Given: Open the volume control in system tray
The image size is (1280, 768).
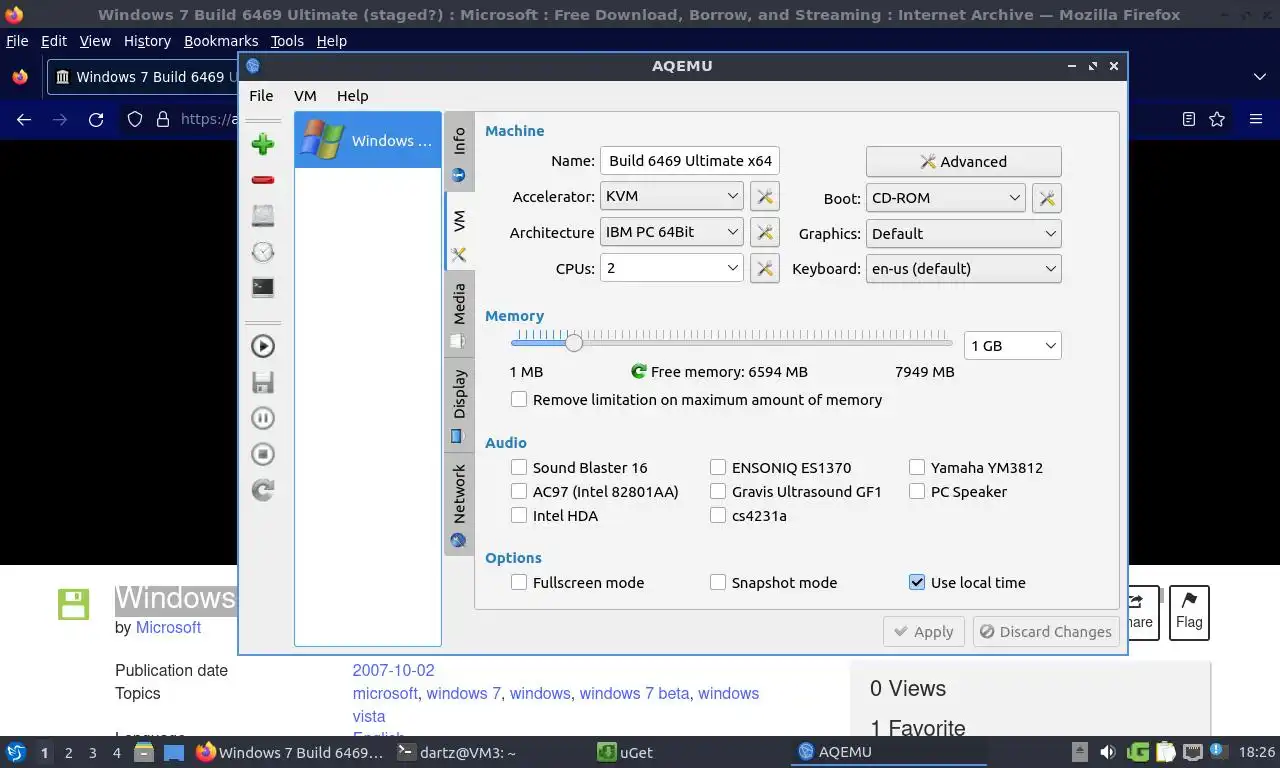Looking at the screenshot, I should pyautogui.click(x=1108, y=752).
